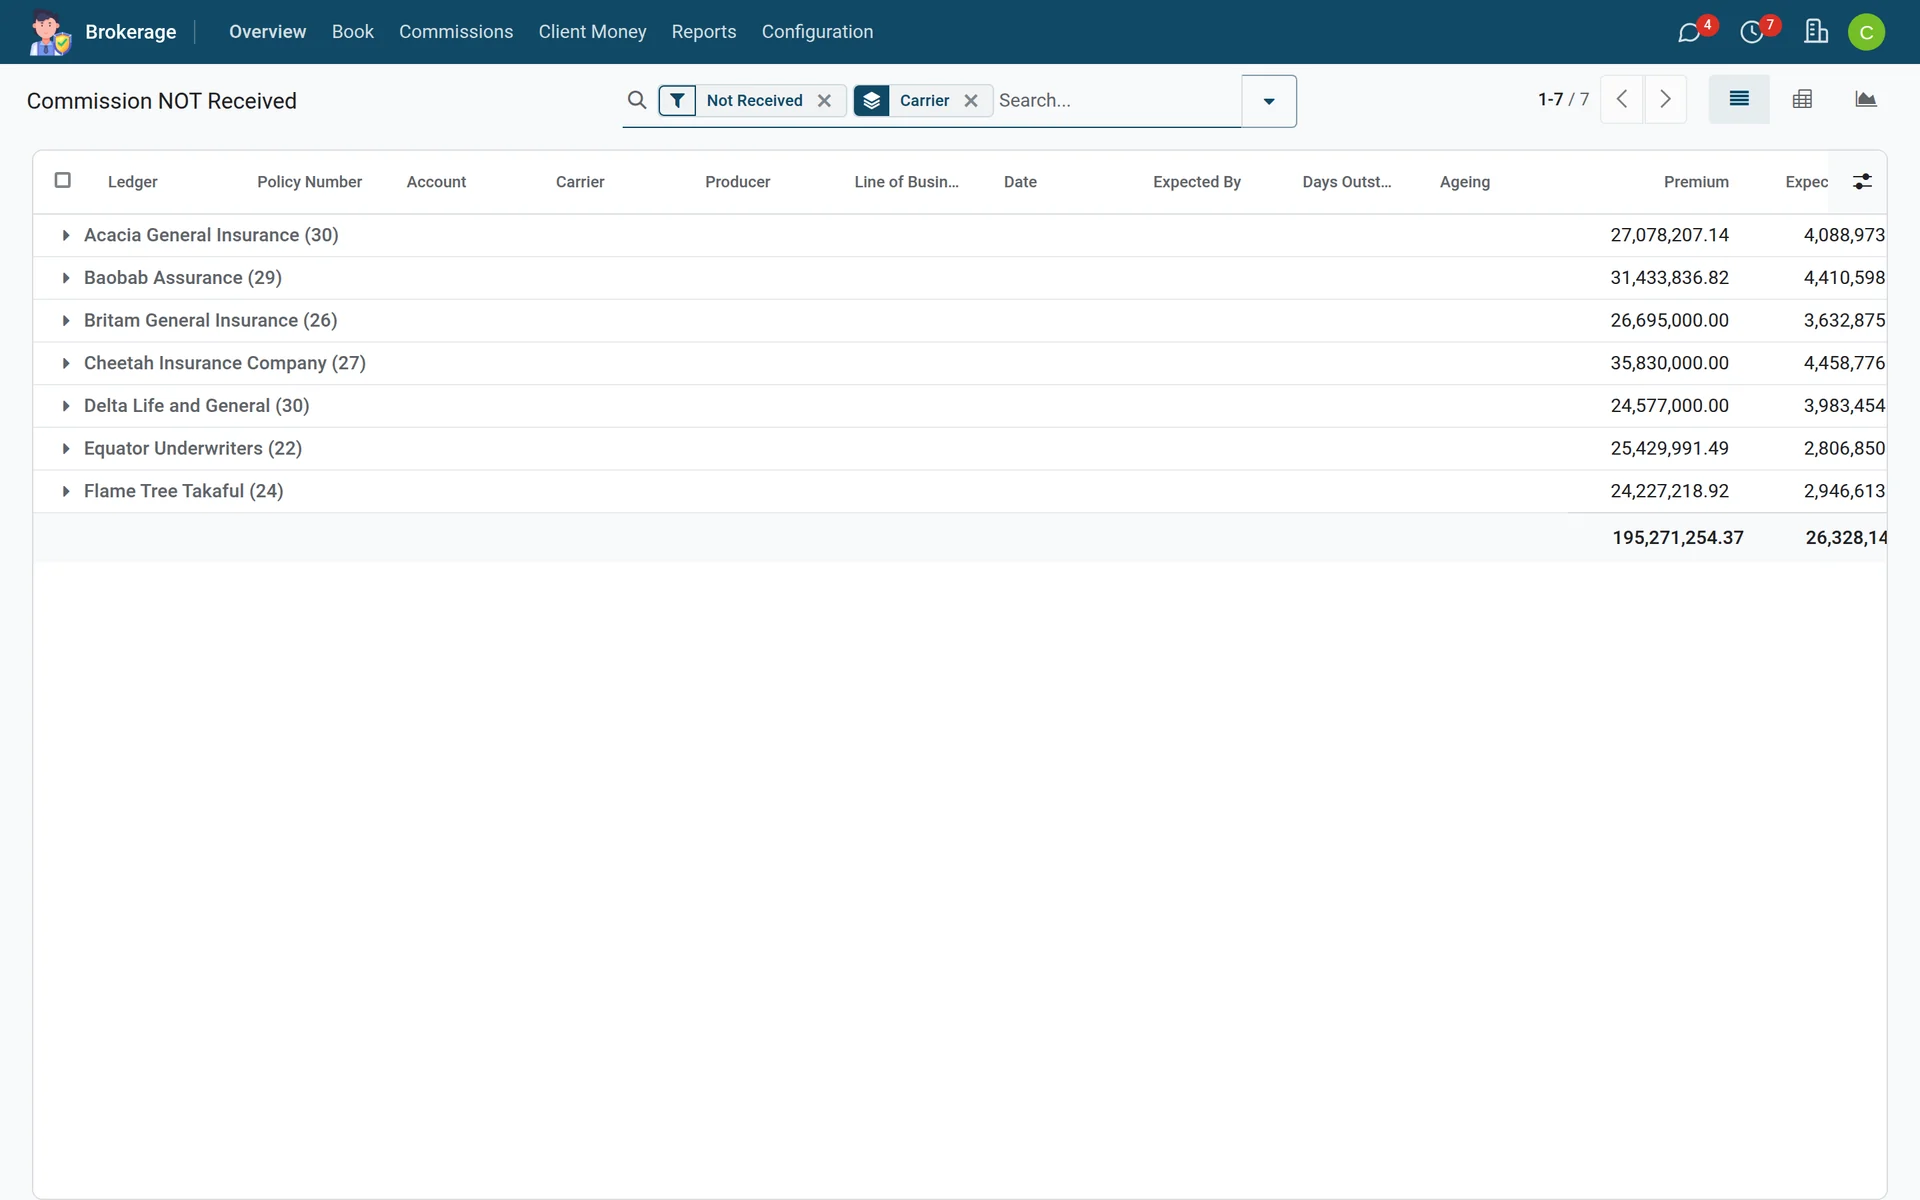This screenshot has width=1920, height=1200.
Task: Sort by the Policy Number column header
Action: (x=309, y=182)
